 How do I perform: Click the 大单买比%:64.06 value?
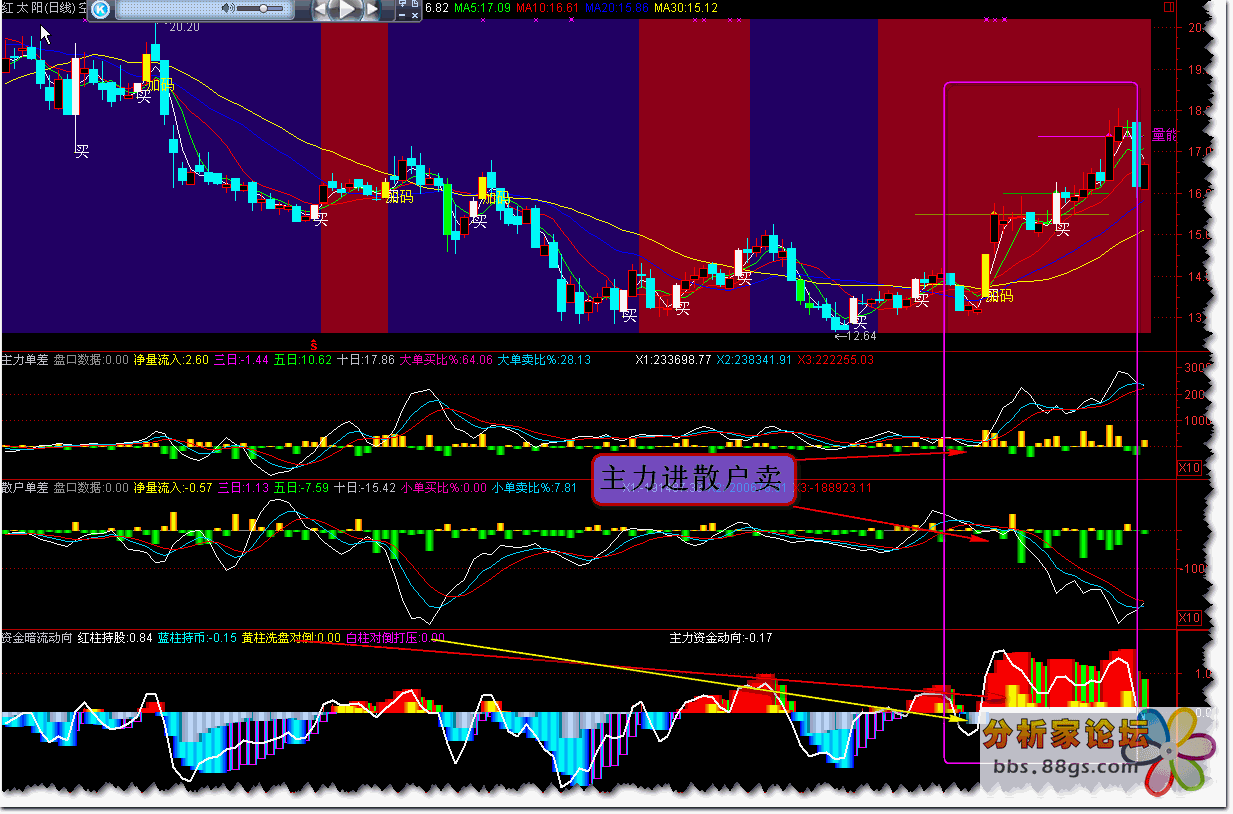coord(445,360)
